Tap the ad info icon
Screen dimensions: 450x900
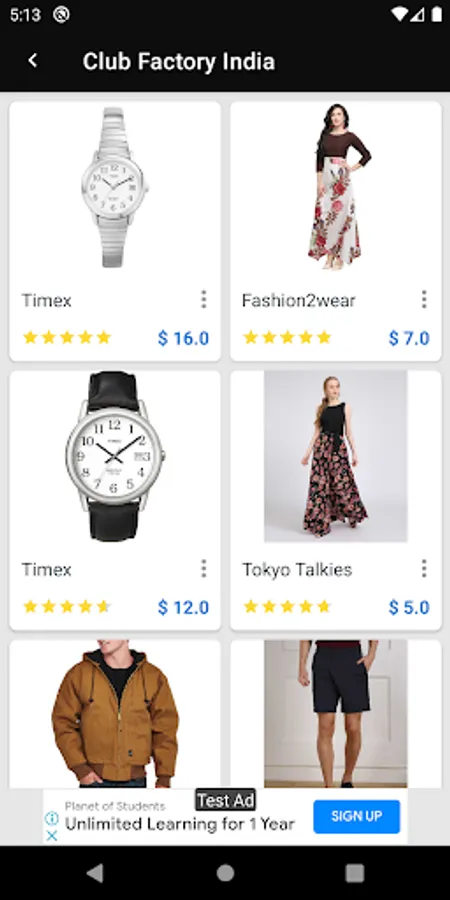pyautogui.click(x=52, y=818)
